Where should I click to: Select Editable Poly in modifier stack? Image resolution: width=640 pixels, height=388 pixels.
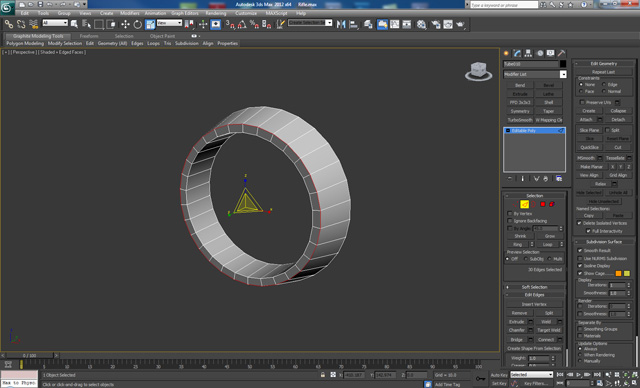click(x=534, y=131)
